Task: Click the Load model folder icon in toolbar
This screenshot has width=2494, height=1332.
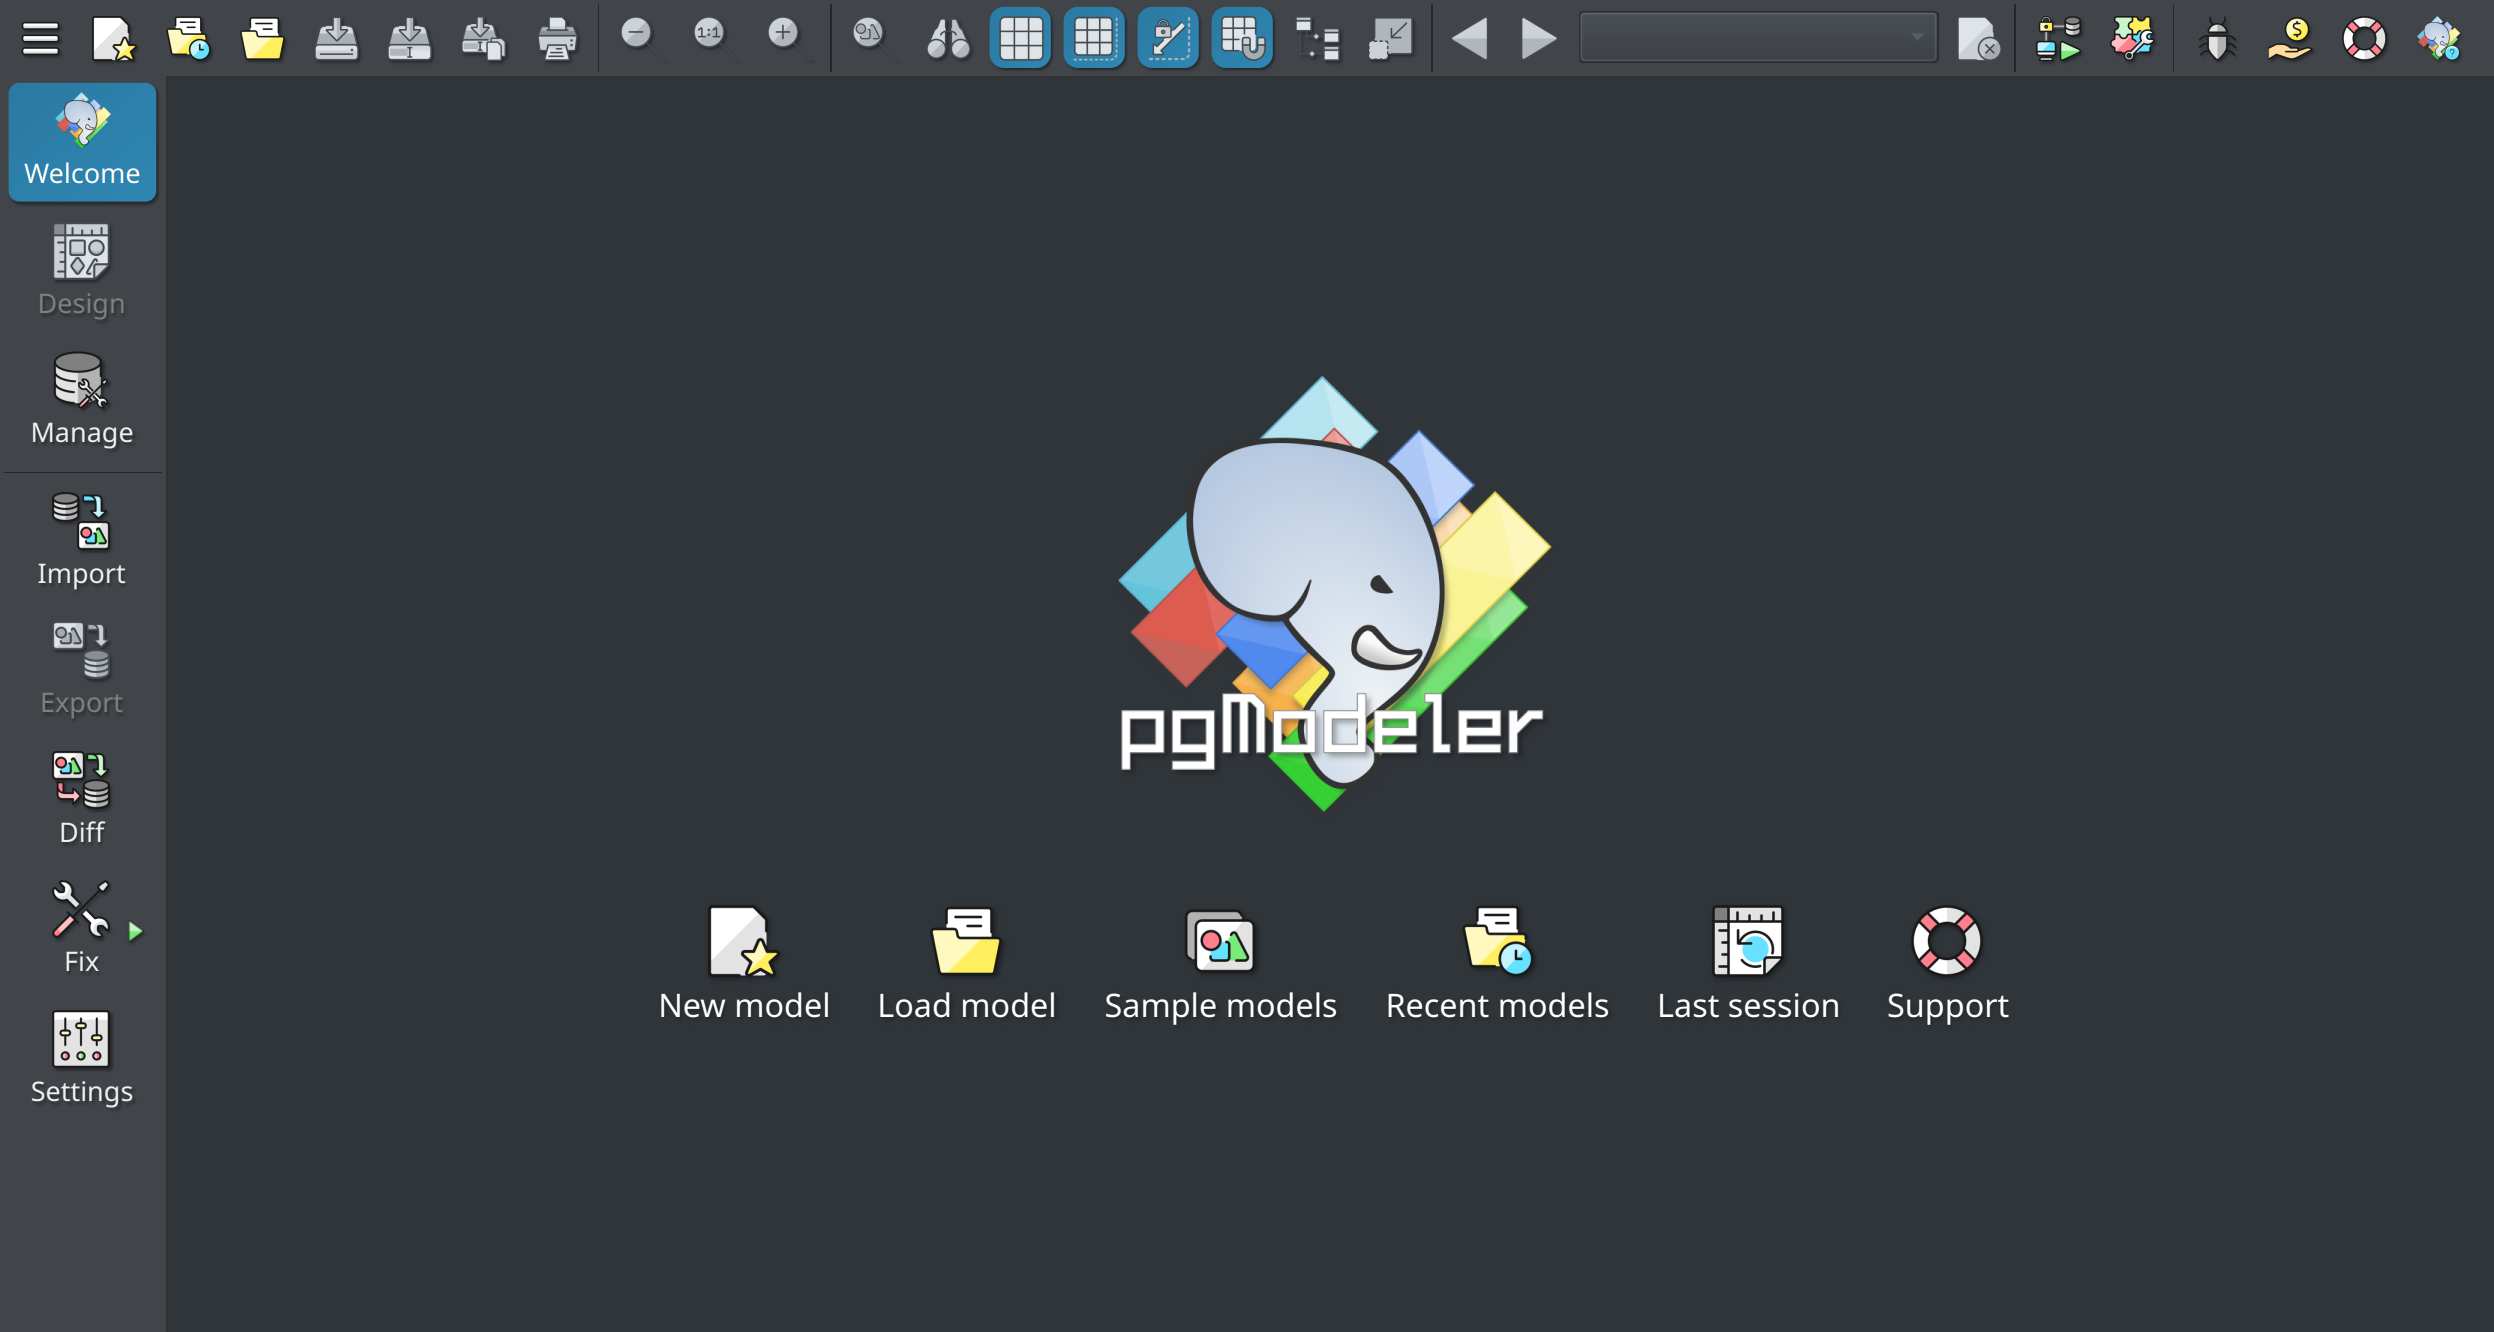Action: point(262,39)
